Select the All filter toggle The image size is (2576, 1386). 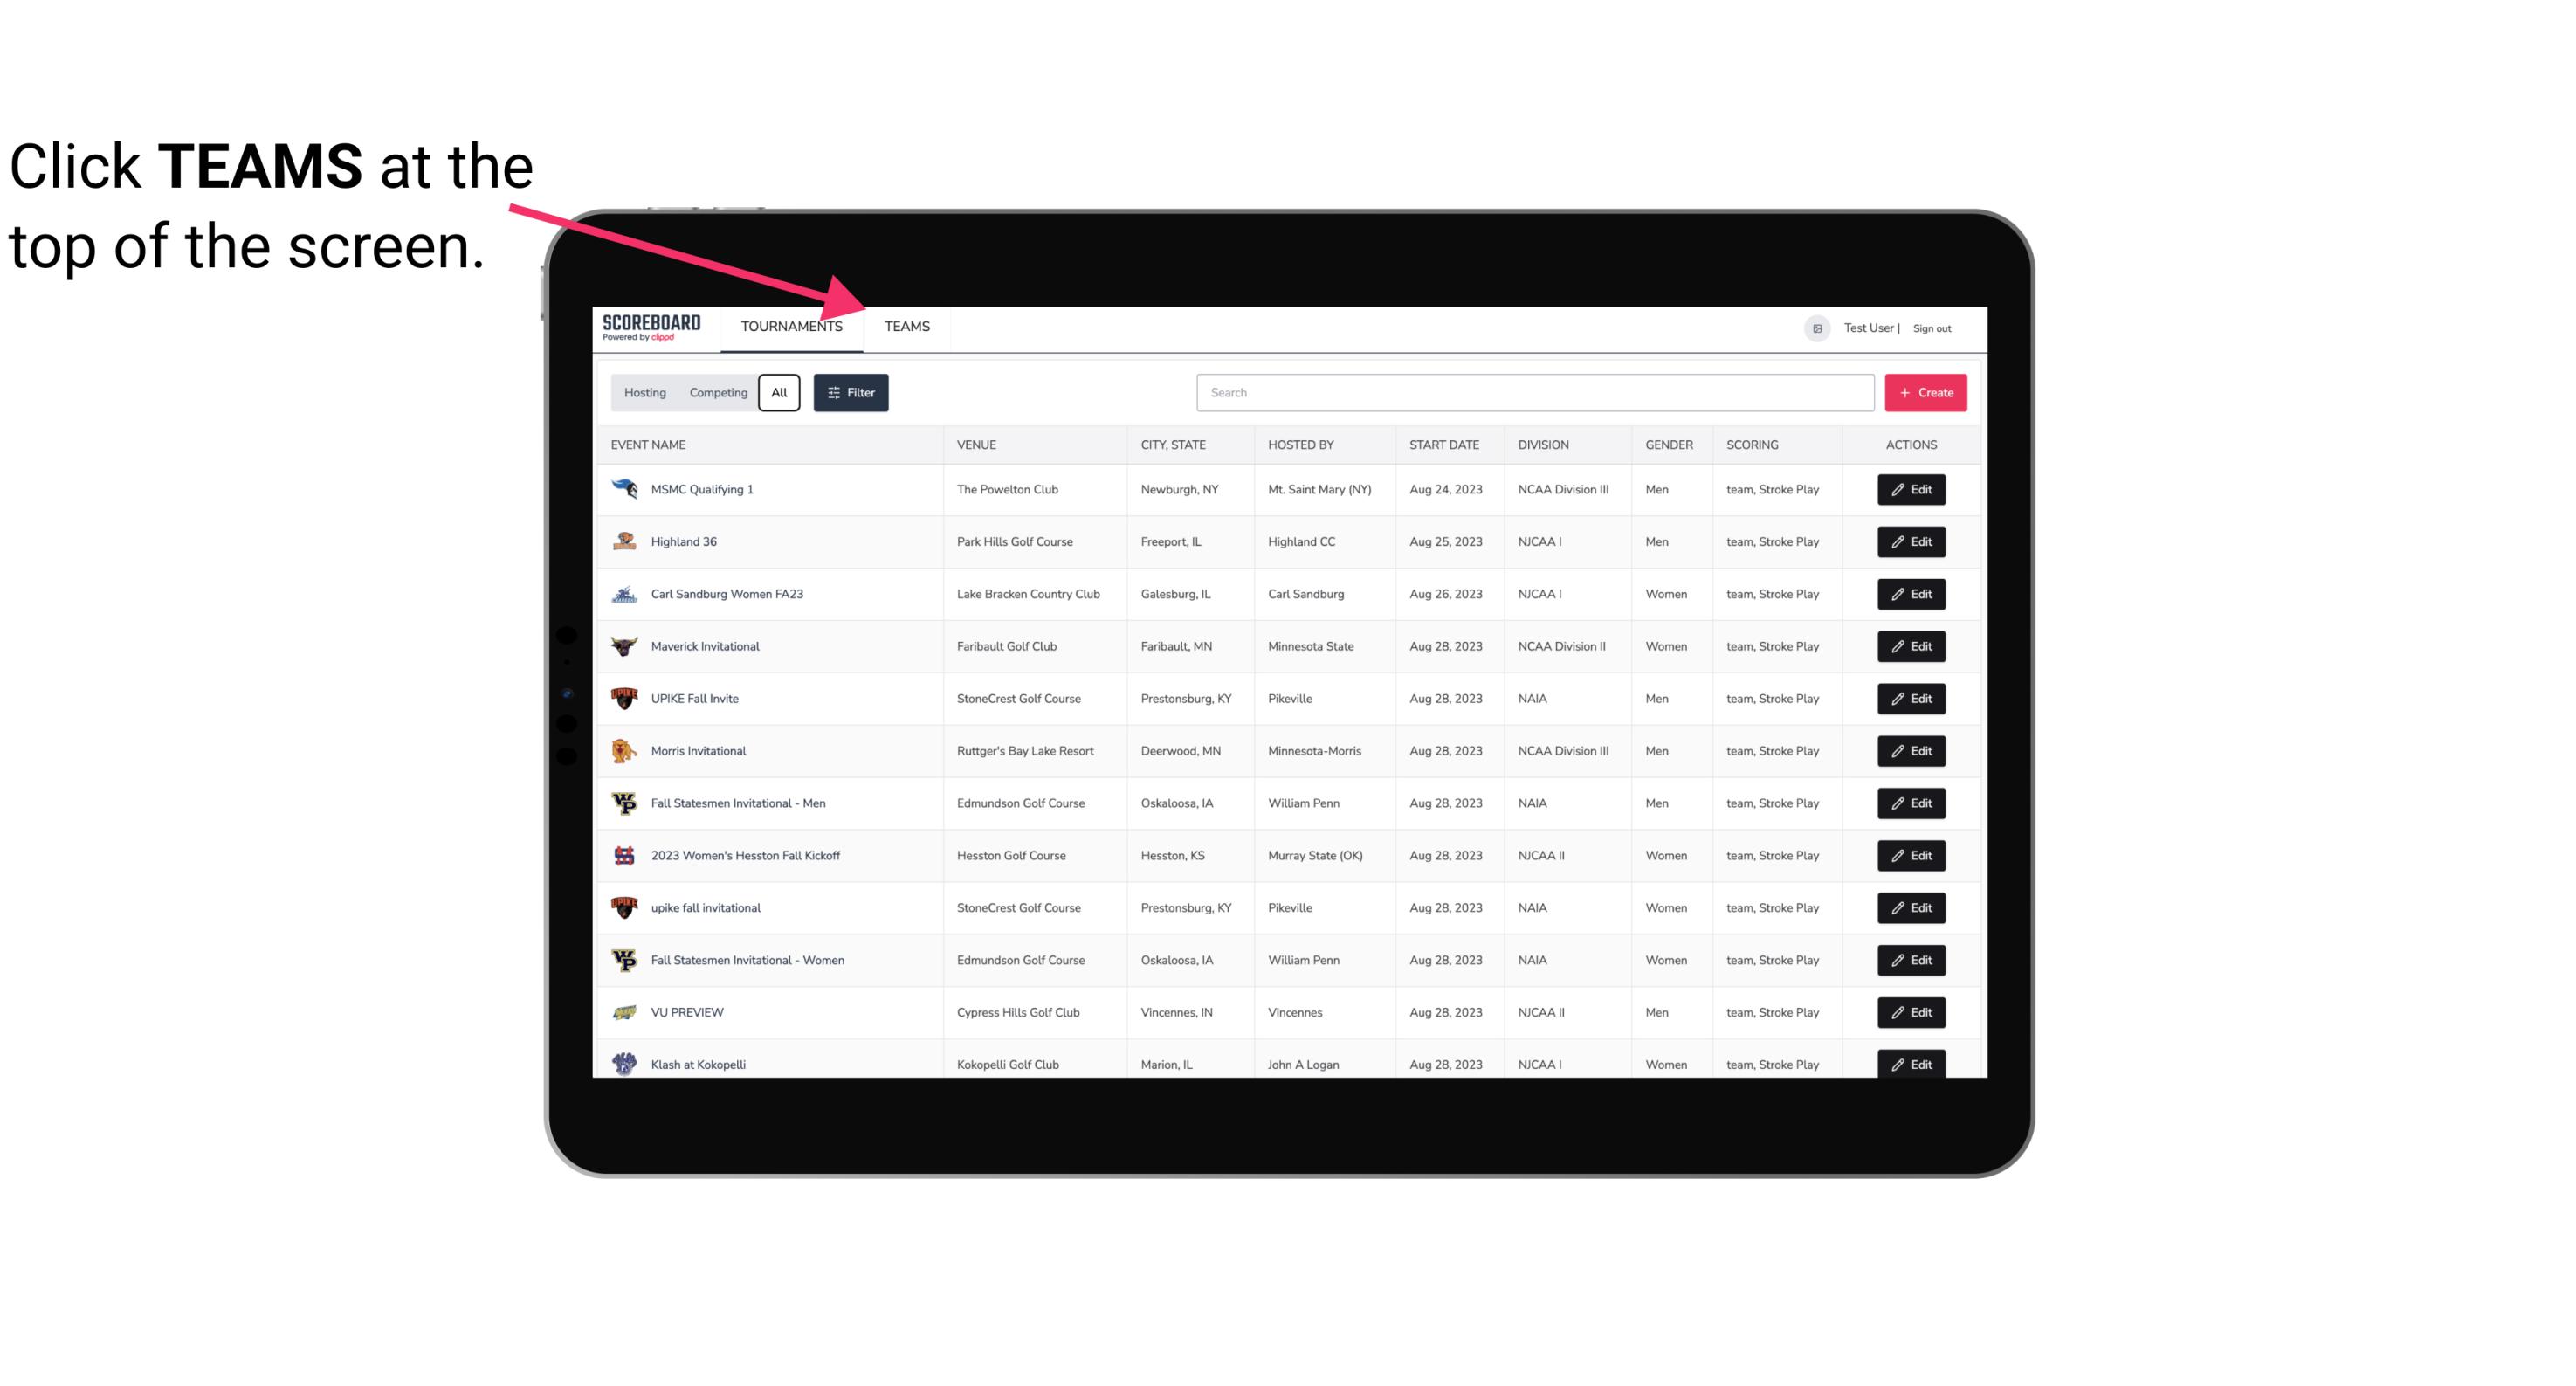778,393
